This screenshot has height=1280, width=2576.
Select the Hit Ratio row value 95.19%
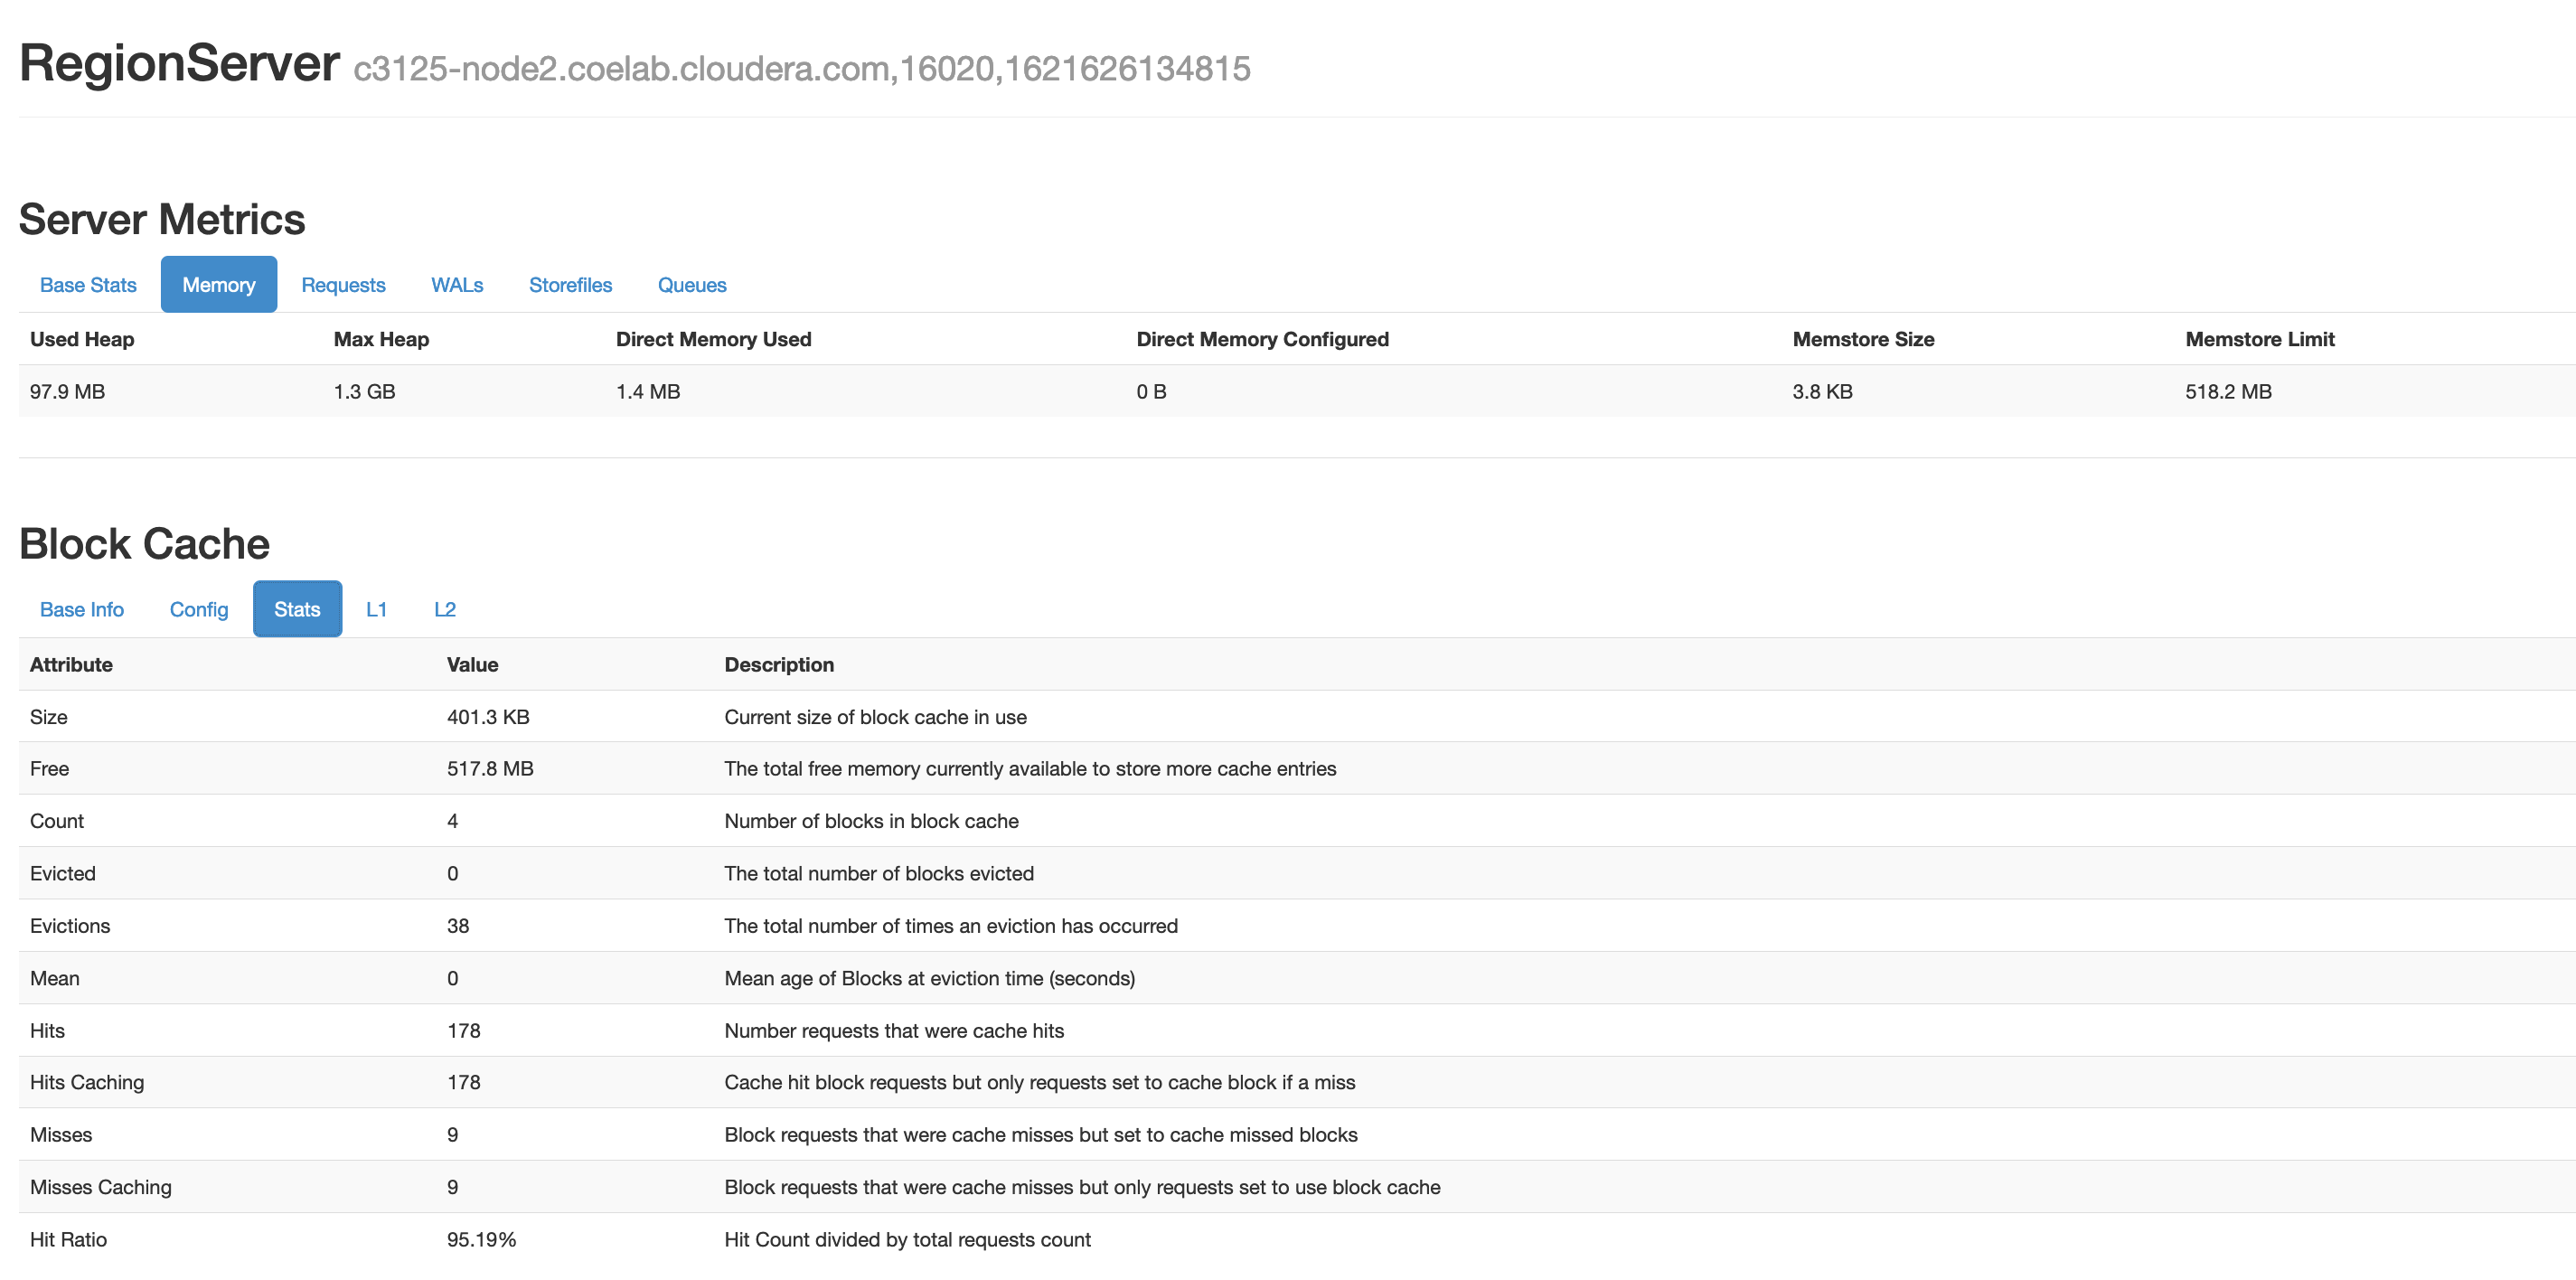pos(481,1239)
